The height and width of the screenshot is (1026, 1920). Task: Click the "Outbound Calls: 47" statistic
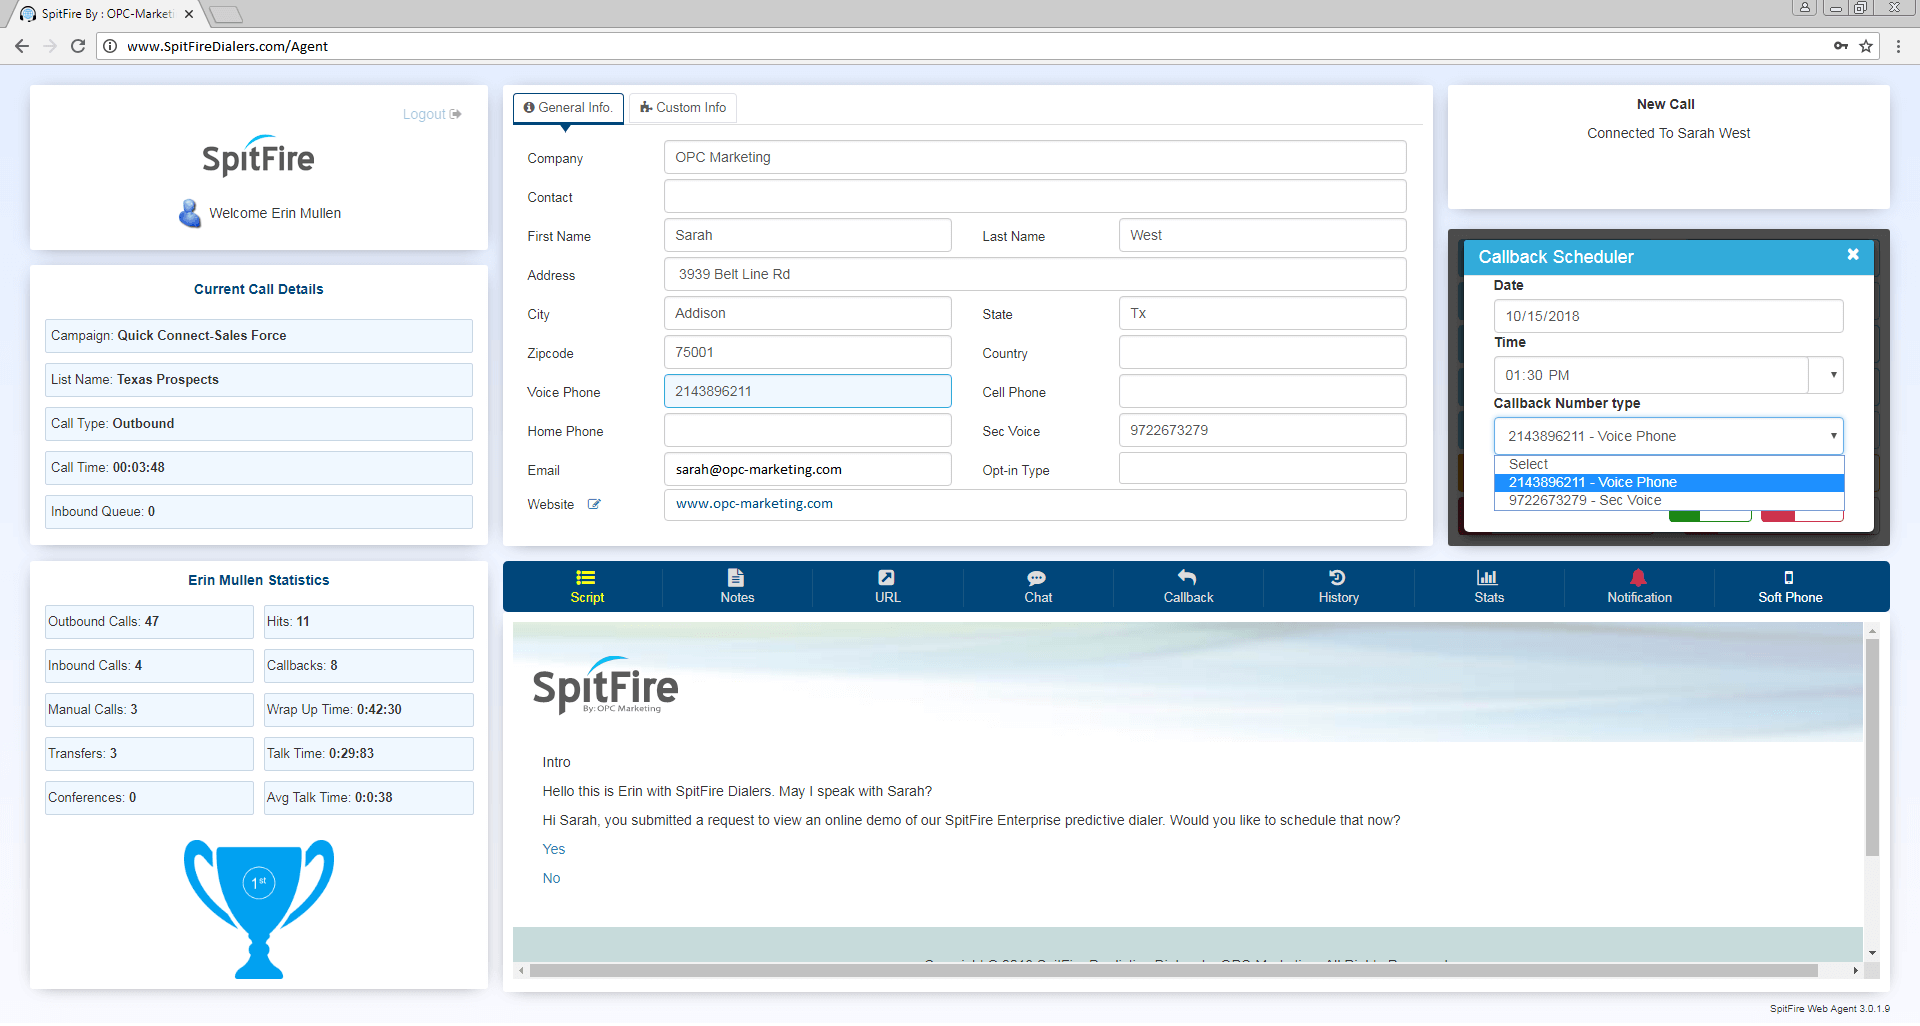[149, 622]
